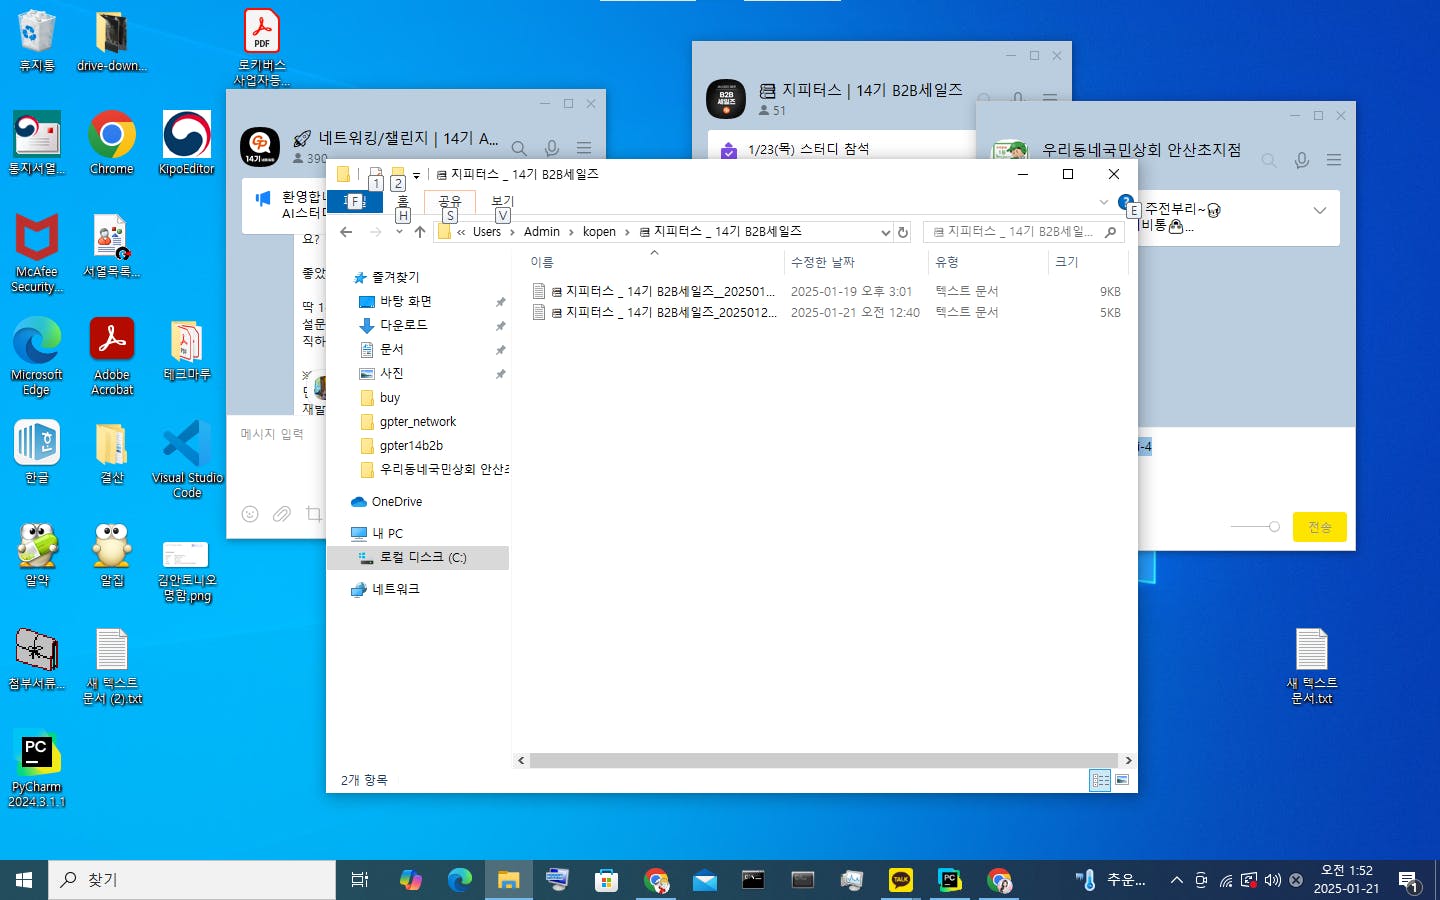Start voice talk in 네트워킹/챌린지 chat
The width and height of the screenshot is (1440, 900).
point(552,148)
